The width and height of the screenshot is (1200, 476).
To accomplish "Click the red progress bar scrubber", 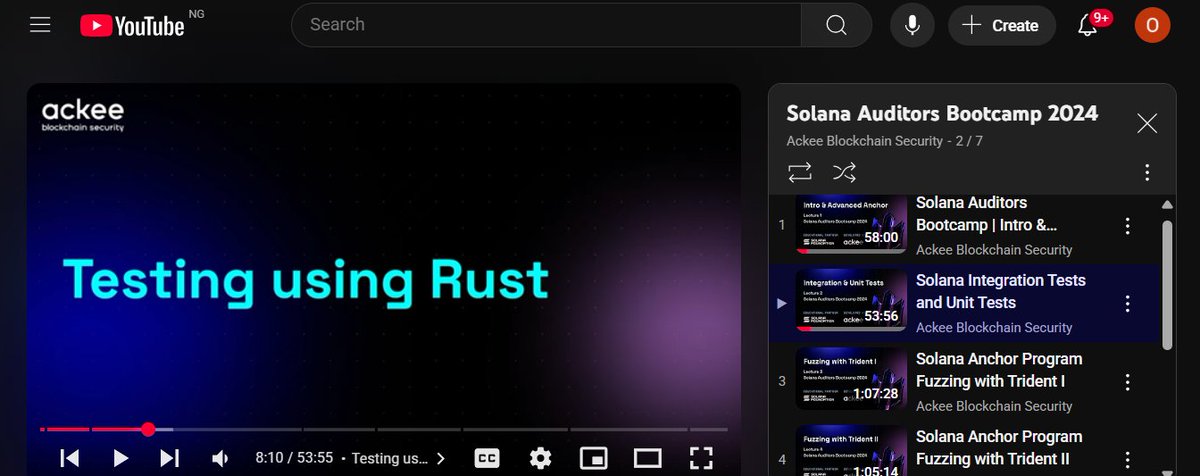I will (148, 429).
